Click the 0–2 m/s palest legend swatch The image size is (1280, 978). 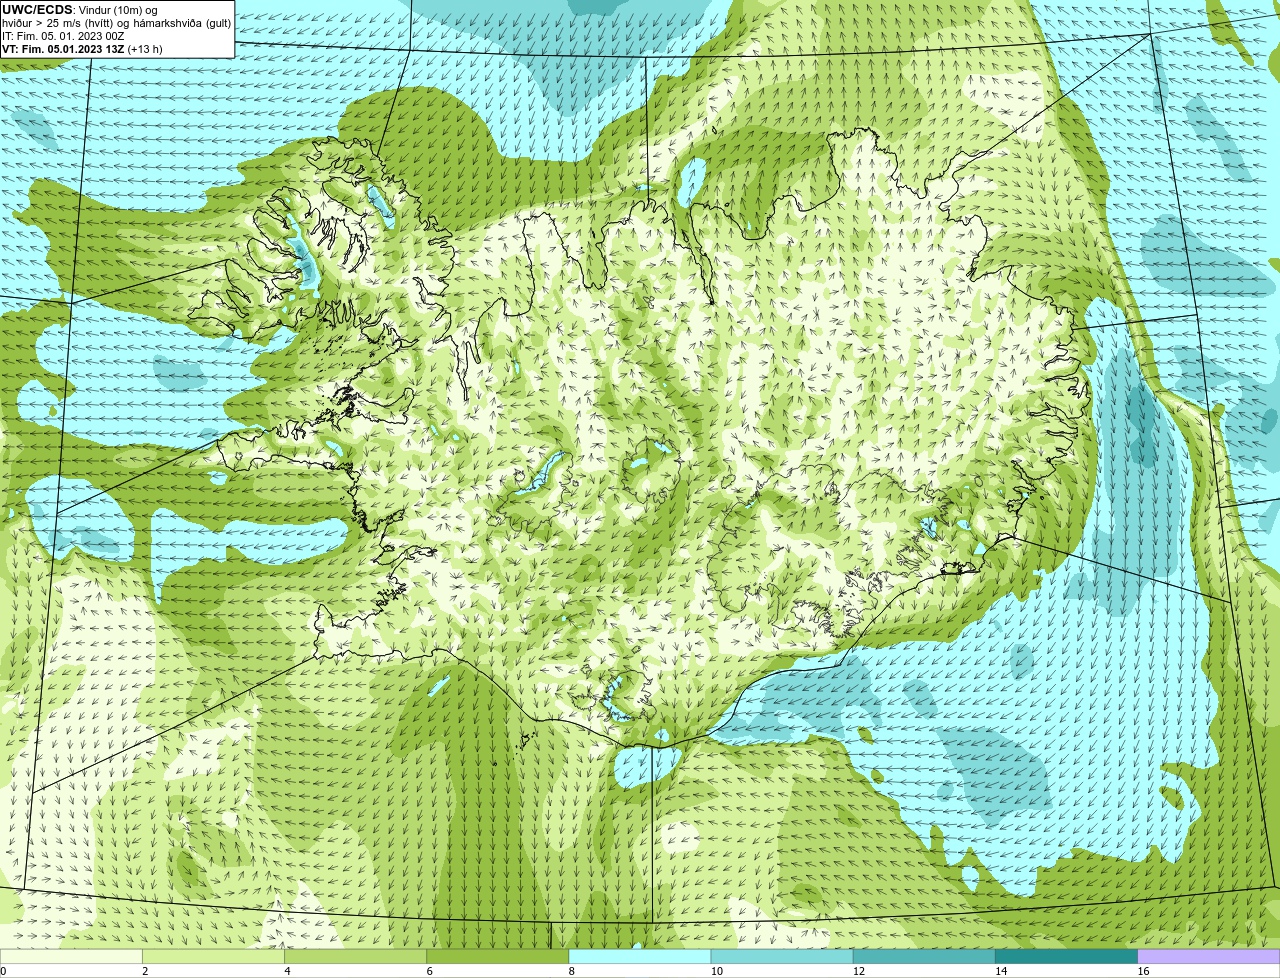pos(71,957)
